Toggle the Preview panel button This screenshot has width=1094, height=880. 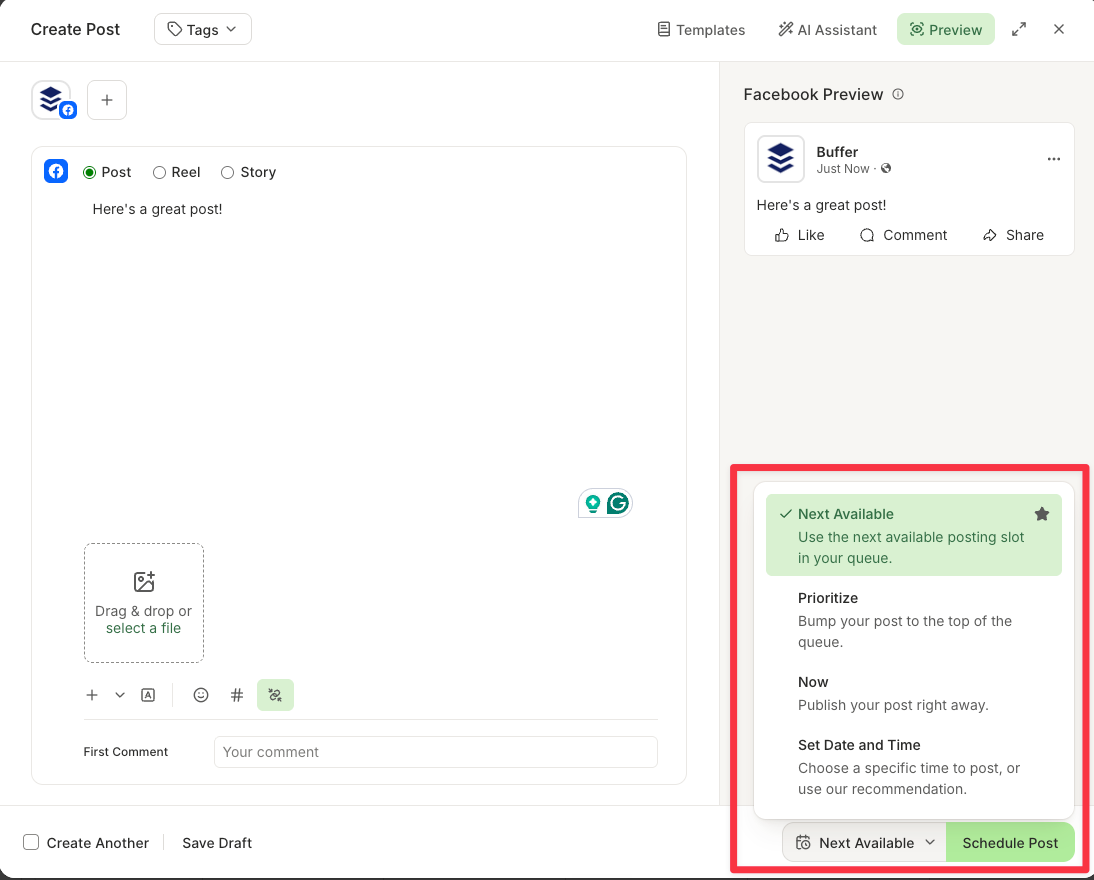coord(945,29)
